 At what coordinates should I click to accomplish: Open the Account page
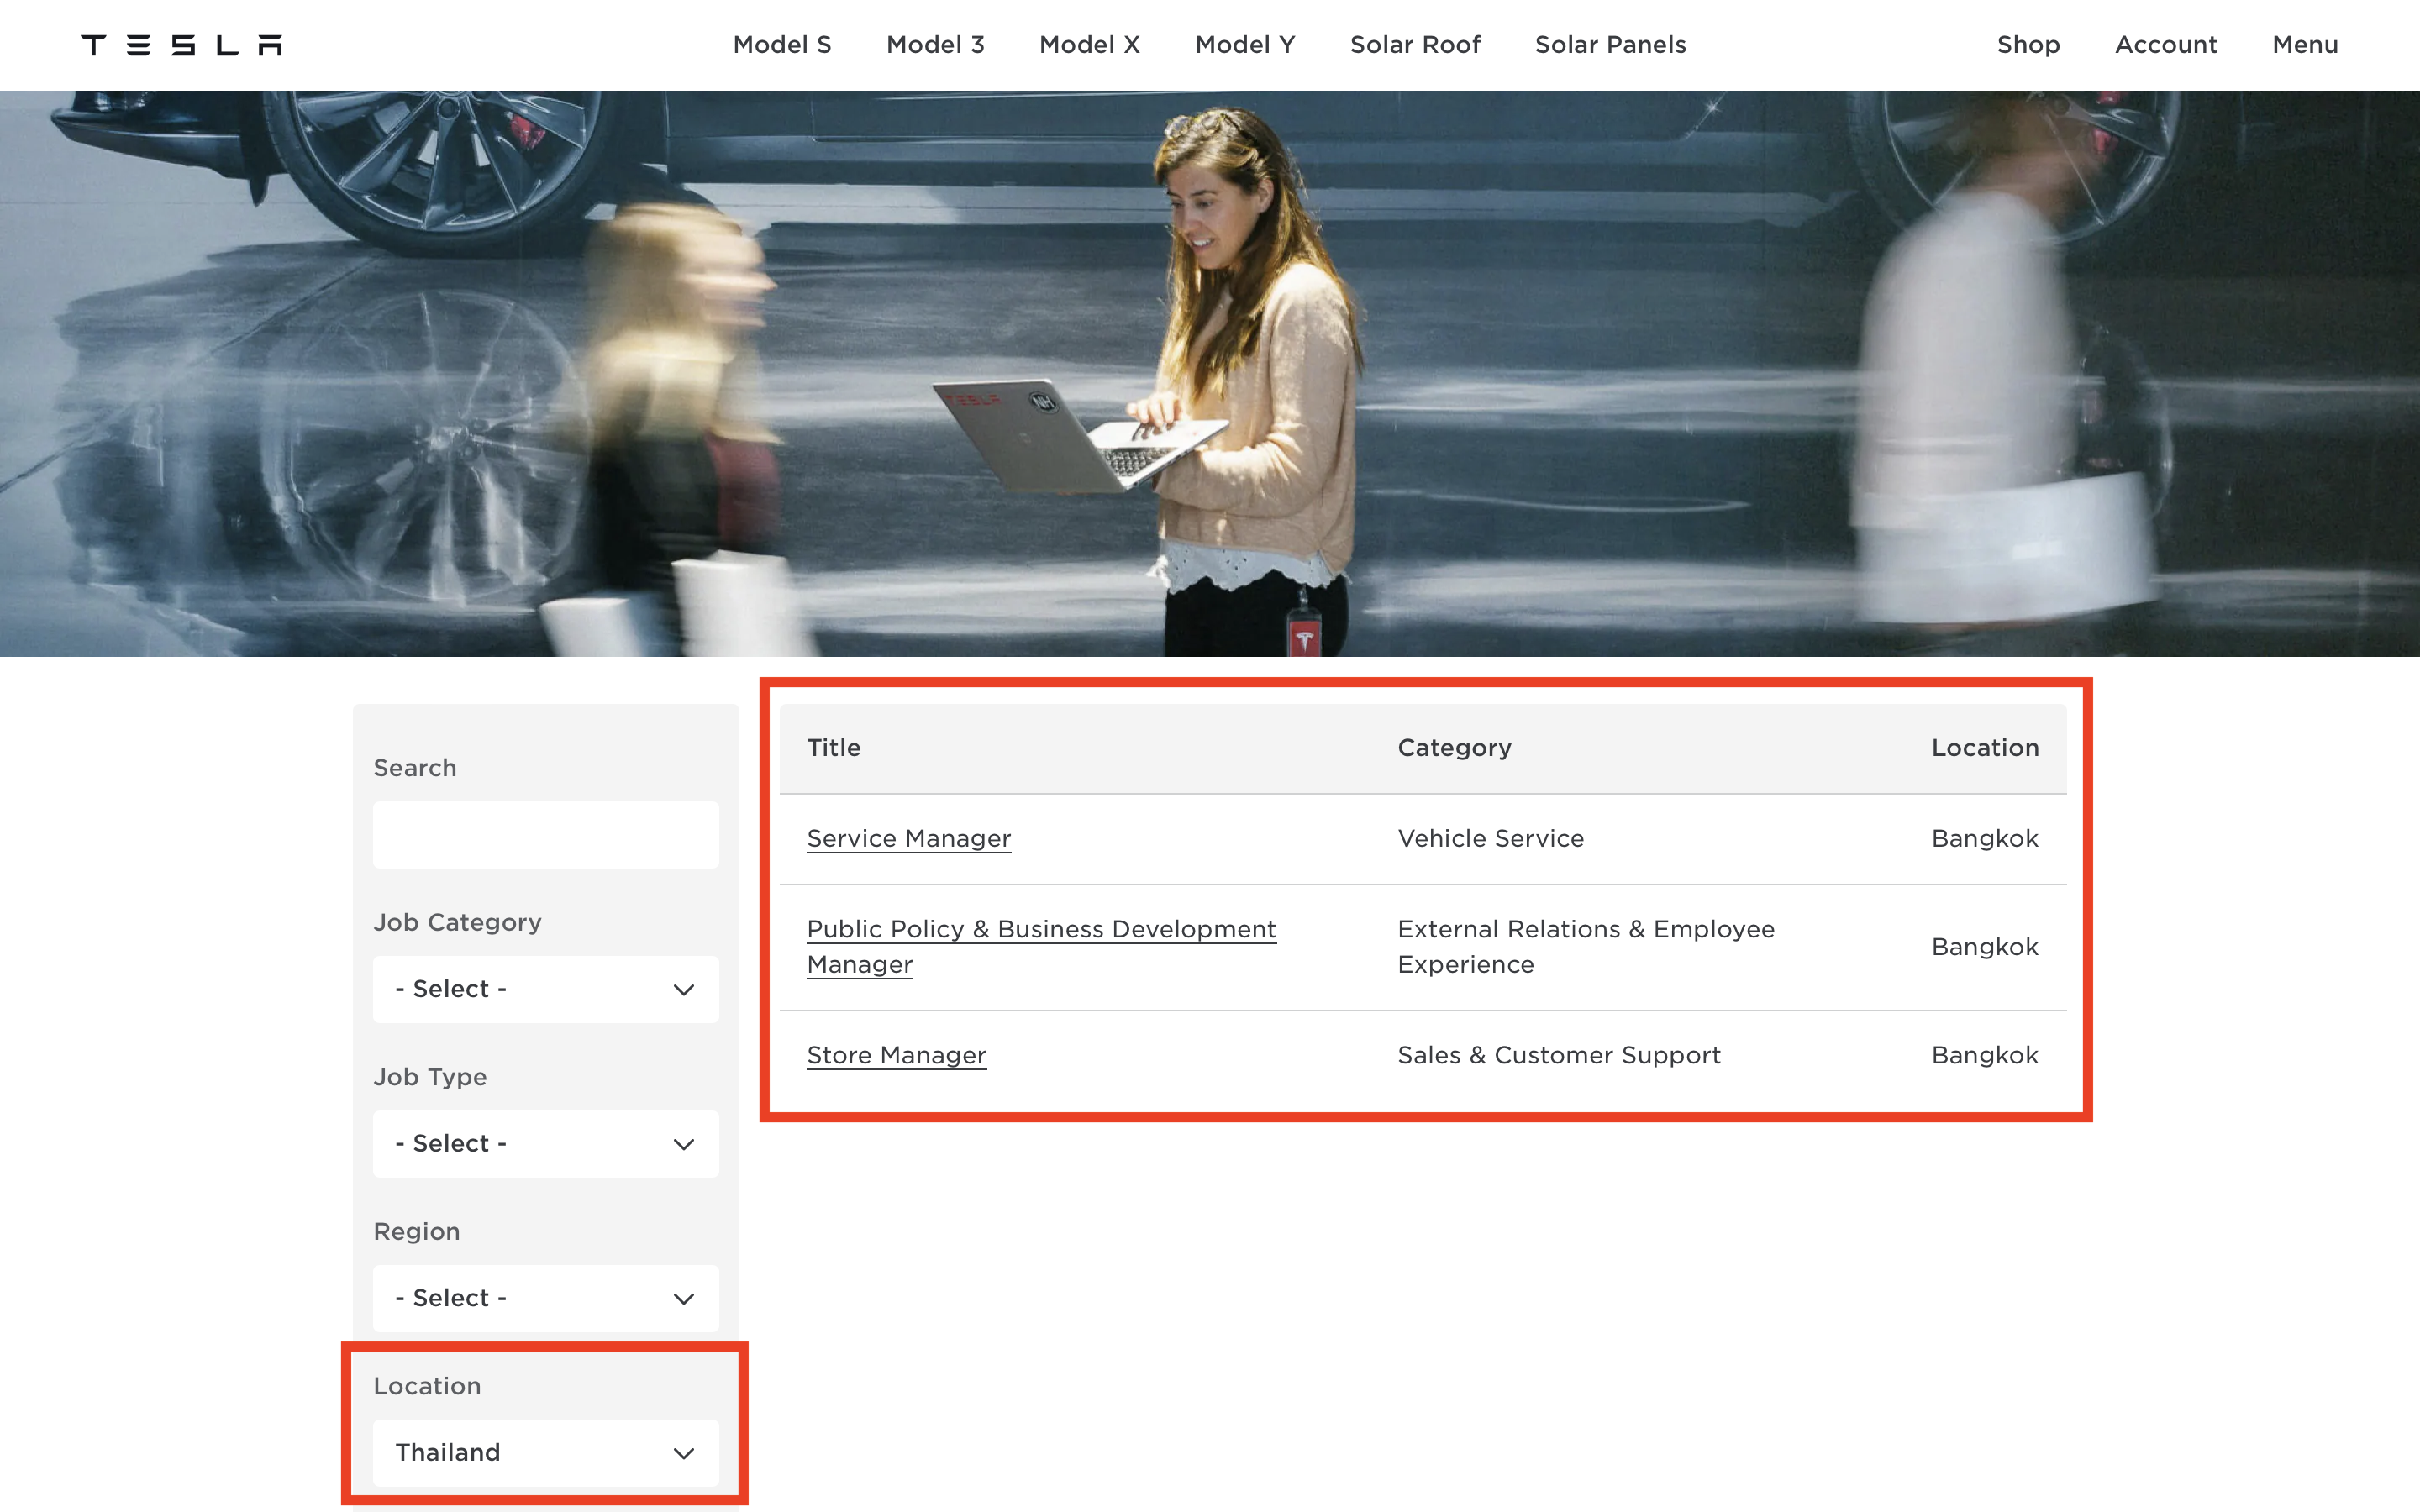pyautogui.click(x=2165, y=45)
